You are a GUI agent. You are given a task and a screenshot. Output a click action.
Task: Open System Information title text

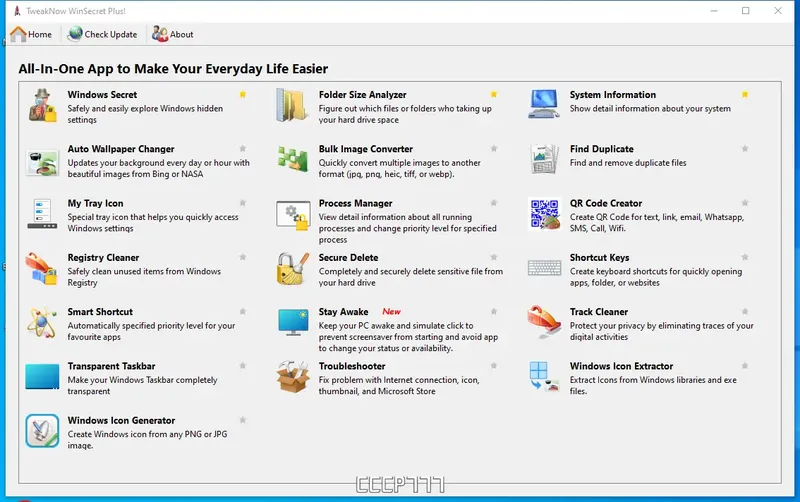(x=613, y=94)
